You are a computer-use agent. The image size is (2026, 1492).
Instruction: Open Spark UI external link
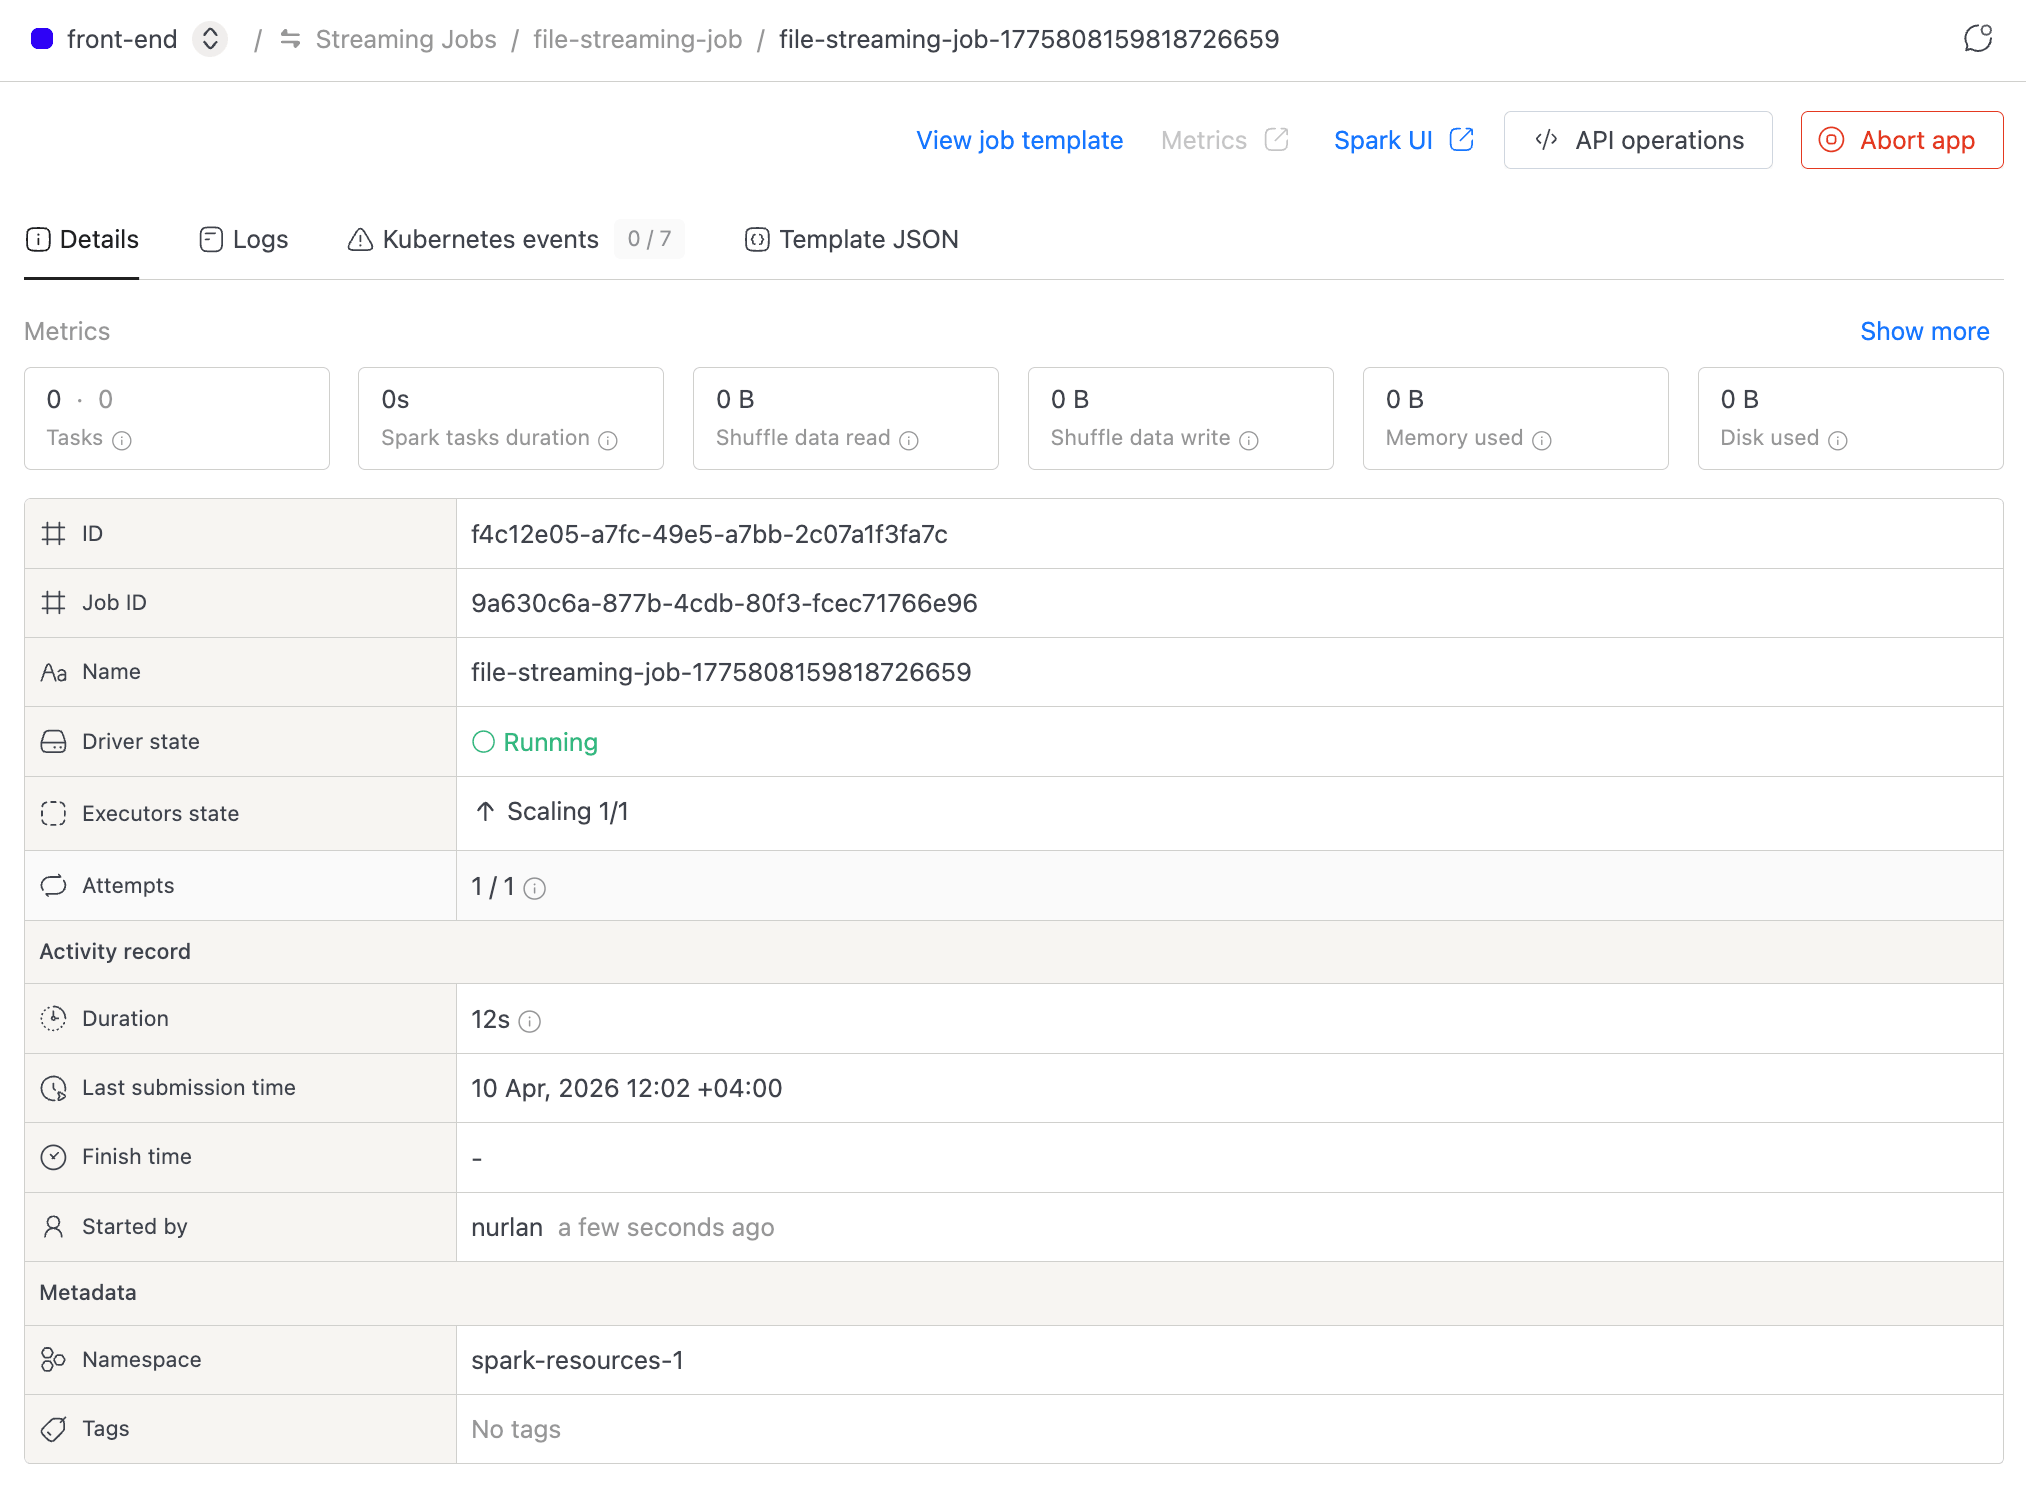tap(1403, 140)
